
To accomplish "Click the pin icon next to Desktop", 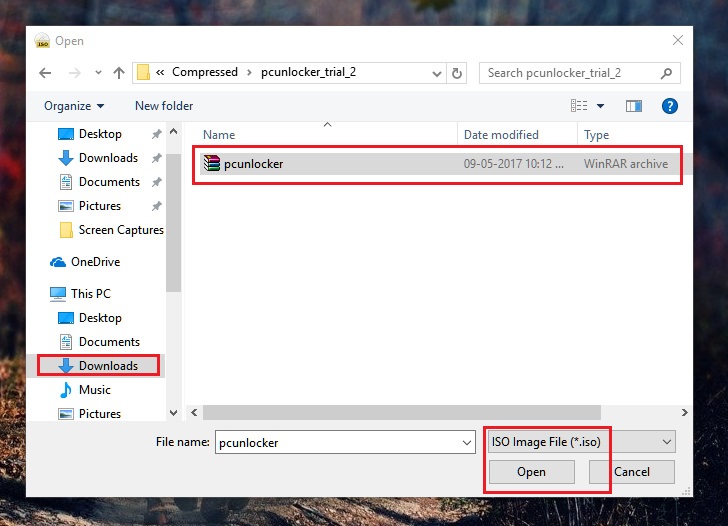I will [156, 134].
